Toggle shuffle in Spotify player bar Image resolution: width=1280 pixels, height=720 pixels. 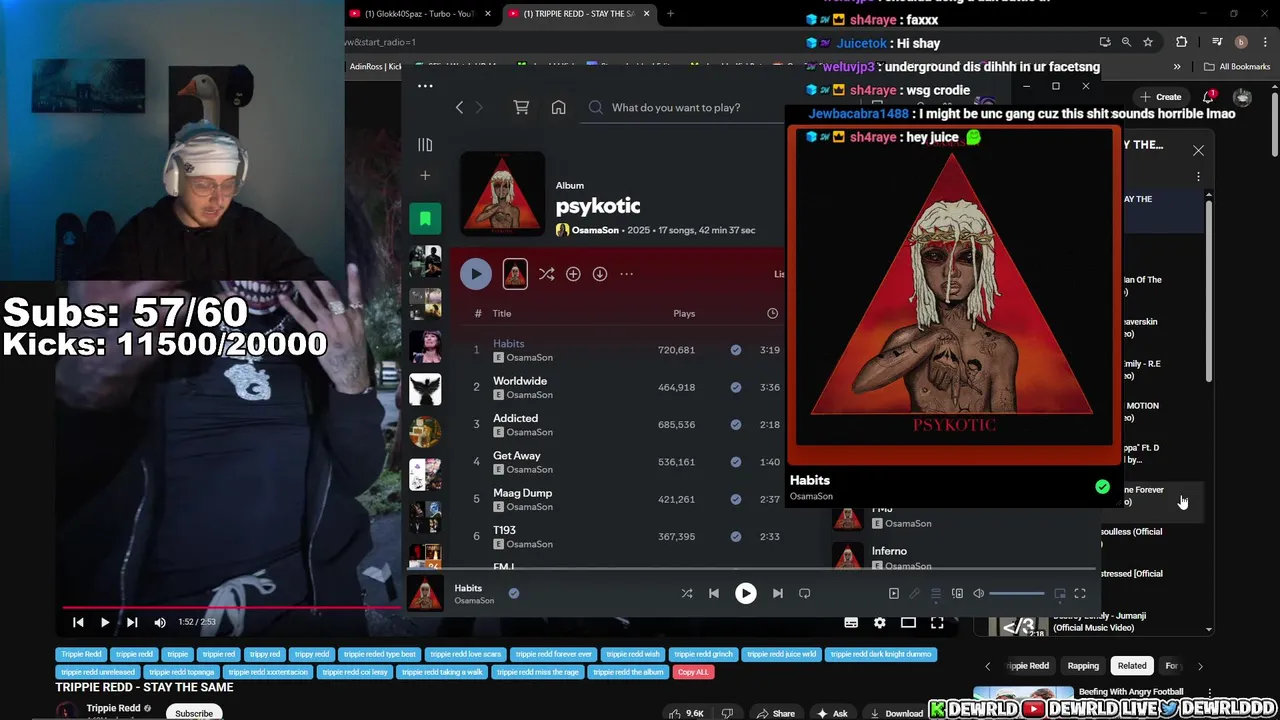(687, 594)
